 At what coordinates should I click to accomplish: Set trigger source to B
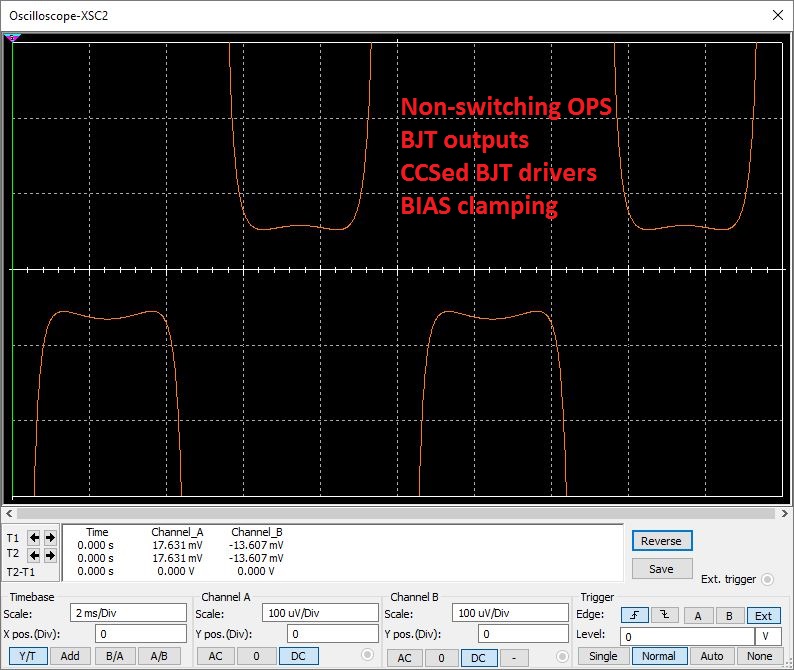pos(730,616)
